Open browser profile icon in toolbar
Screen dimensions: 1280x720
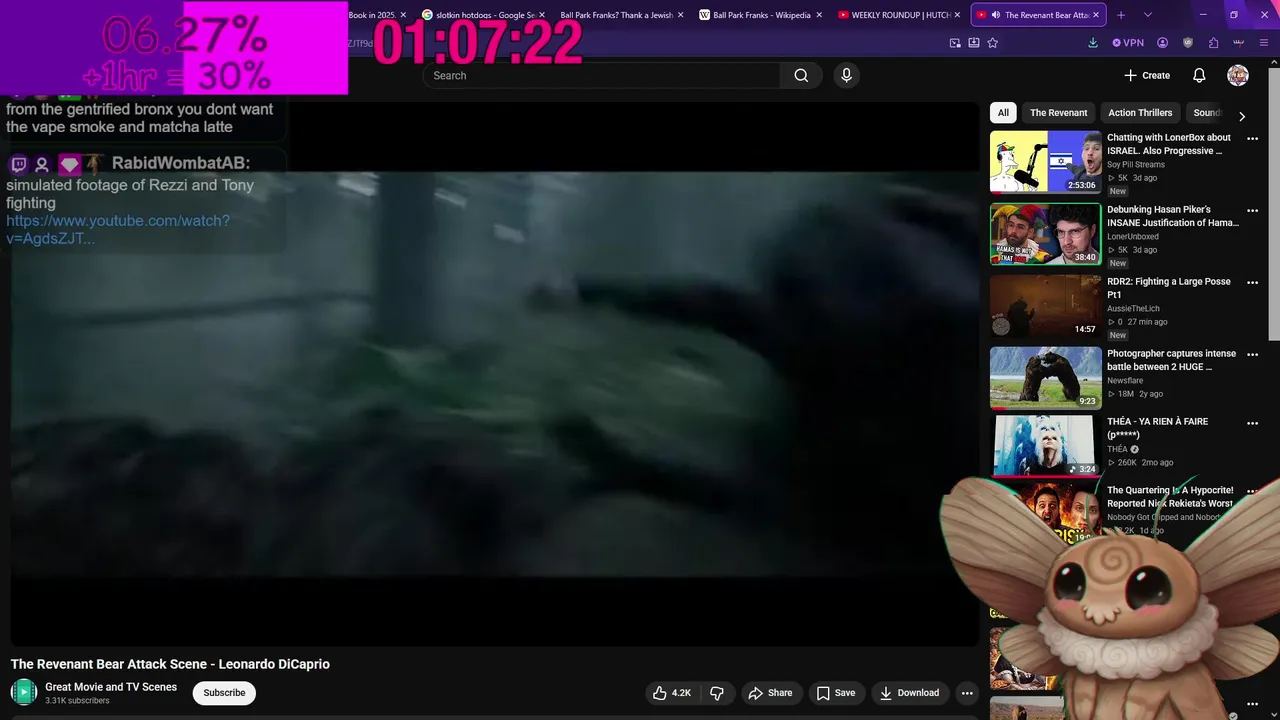point(1162,43)
